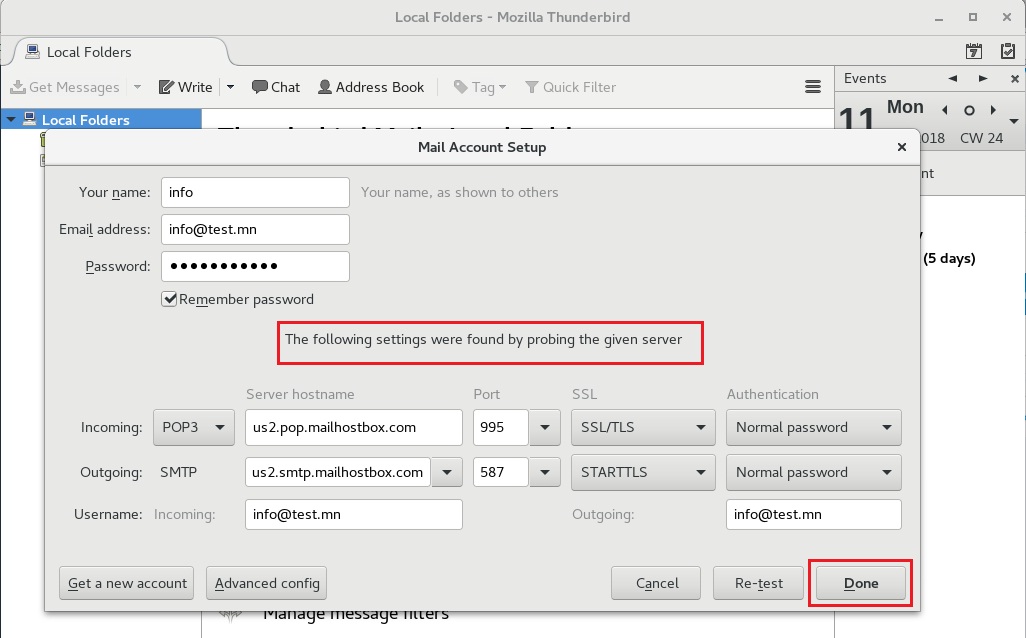Open the outgoing authentication Normal password dropdown

click(x=813, y=472)
